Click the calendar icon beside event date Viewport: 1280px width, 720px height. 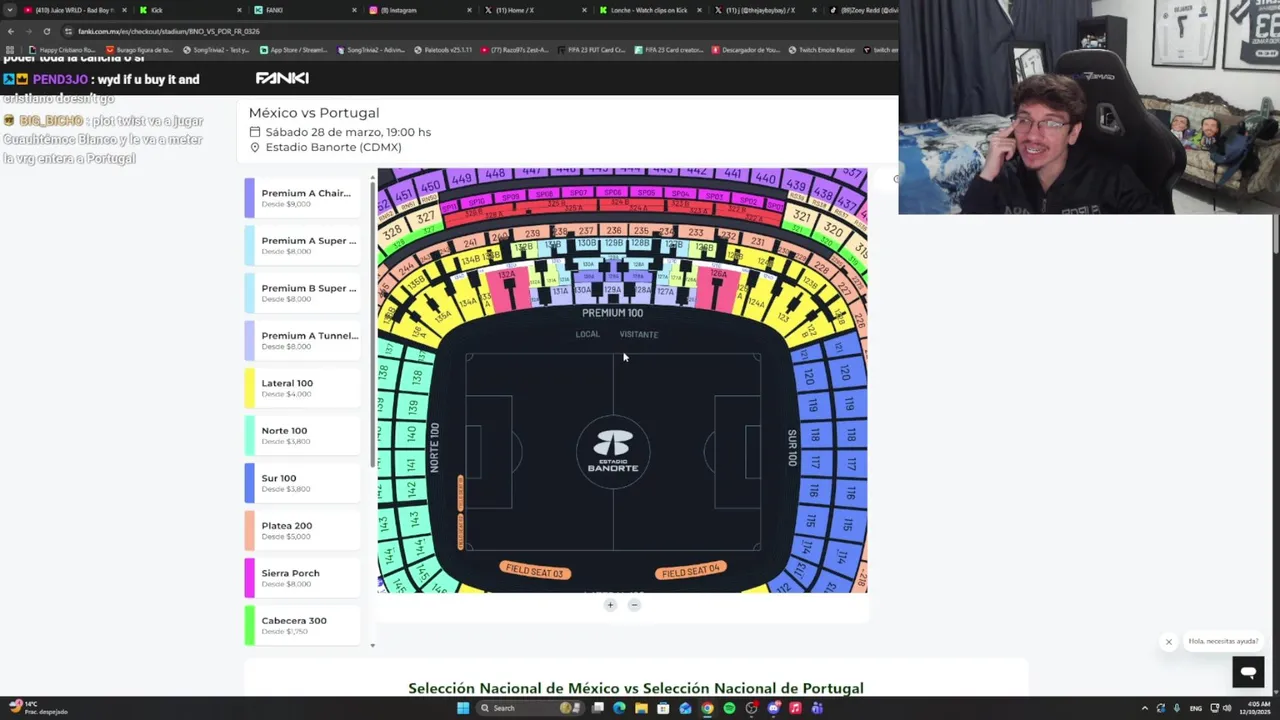pos(254,132)
